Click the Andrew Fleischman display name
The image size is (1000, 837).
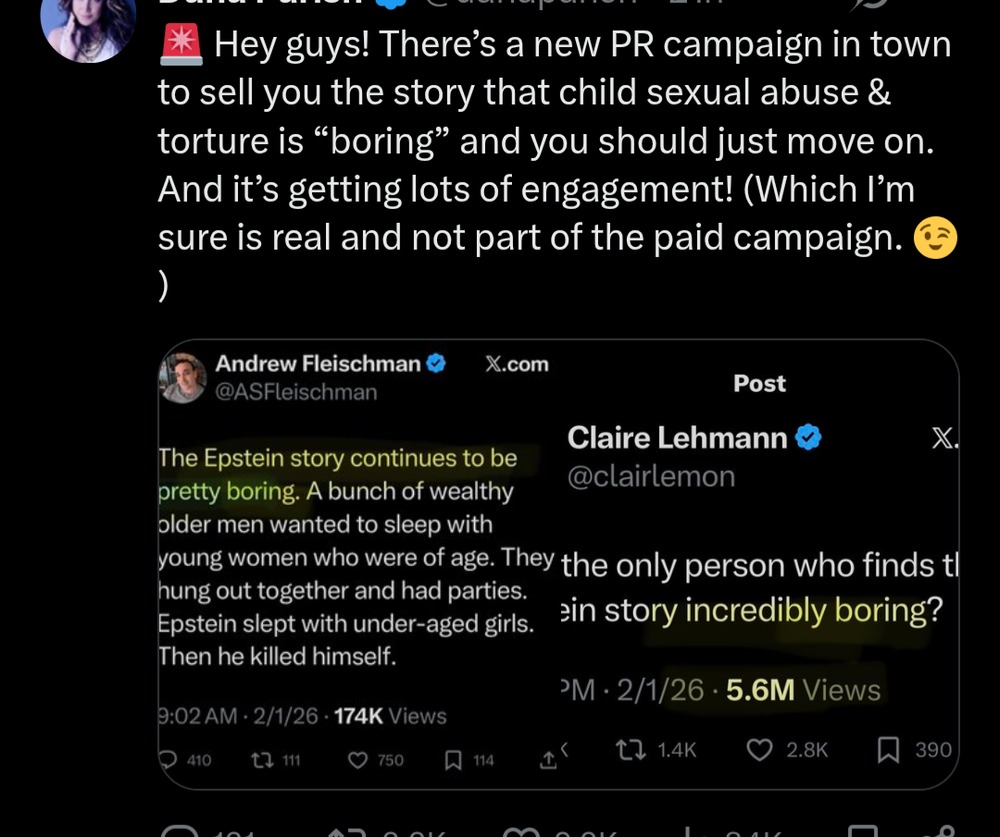pos(318,364)
